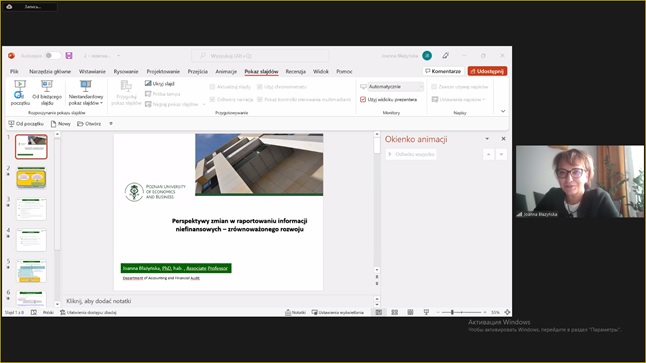Switch to Wstawianie tab
The height and width of the screenshot is (363, 646).
click(92, 71)
